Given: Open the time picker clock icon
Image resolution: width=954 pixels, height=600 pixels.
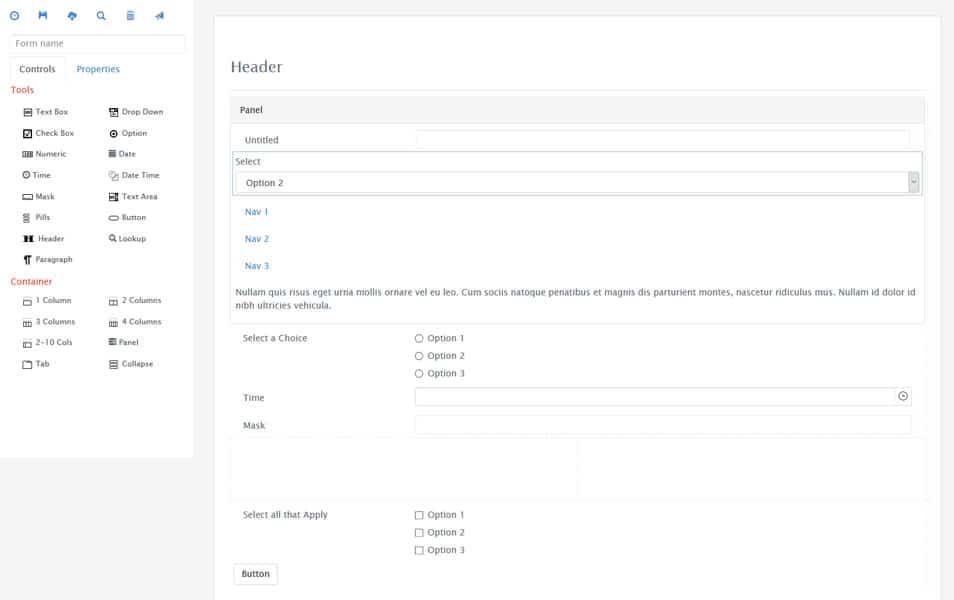Looking at the screenshot, I should 903,397.
